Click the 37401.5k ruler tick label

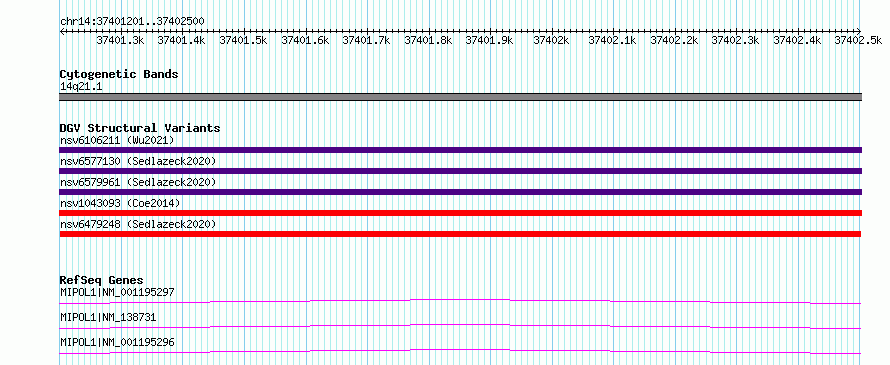[244, 40]
